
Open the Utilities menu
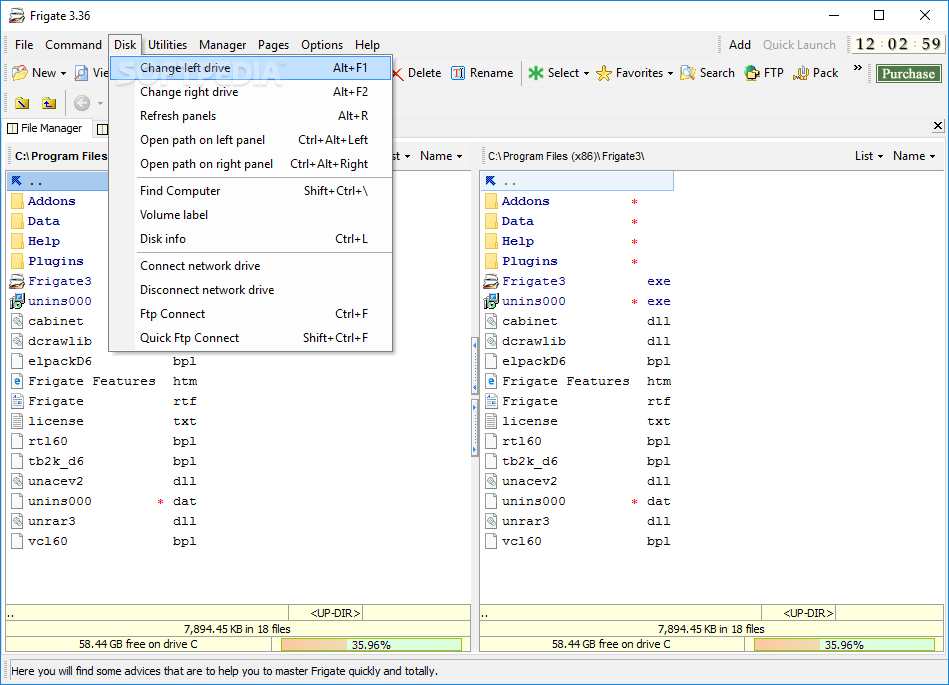tap(168, 45)
